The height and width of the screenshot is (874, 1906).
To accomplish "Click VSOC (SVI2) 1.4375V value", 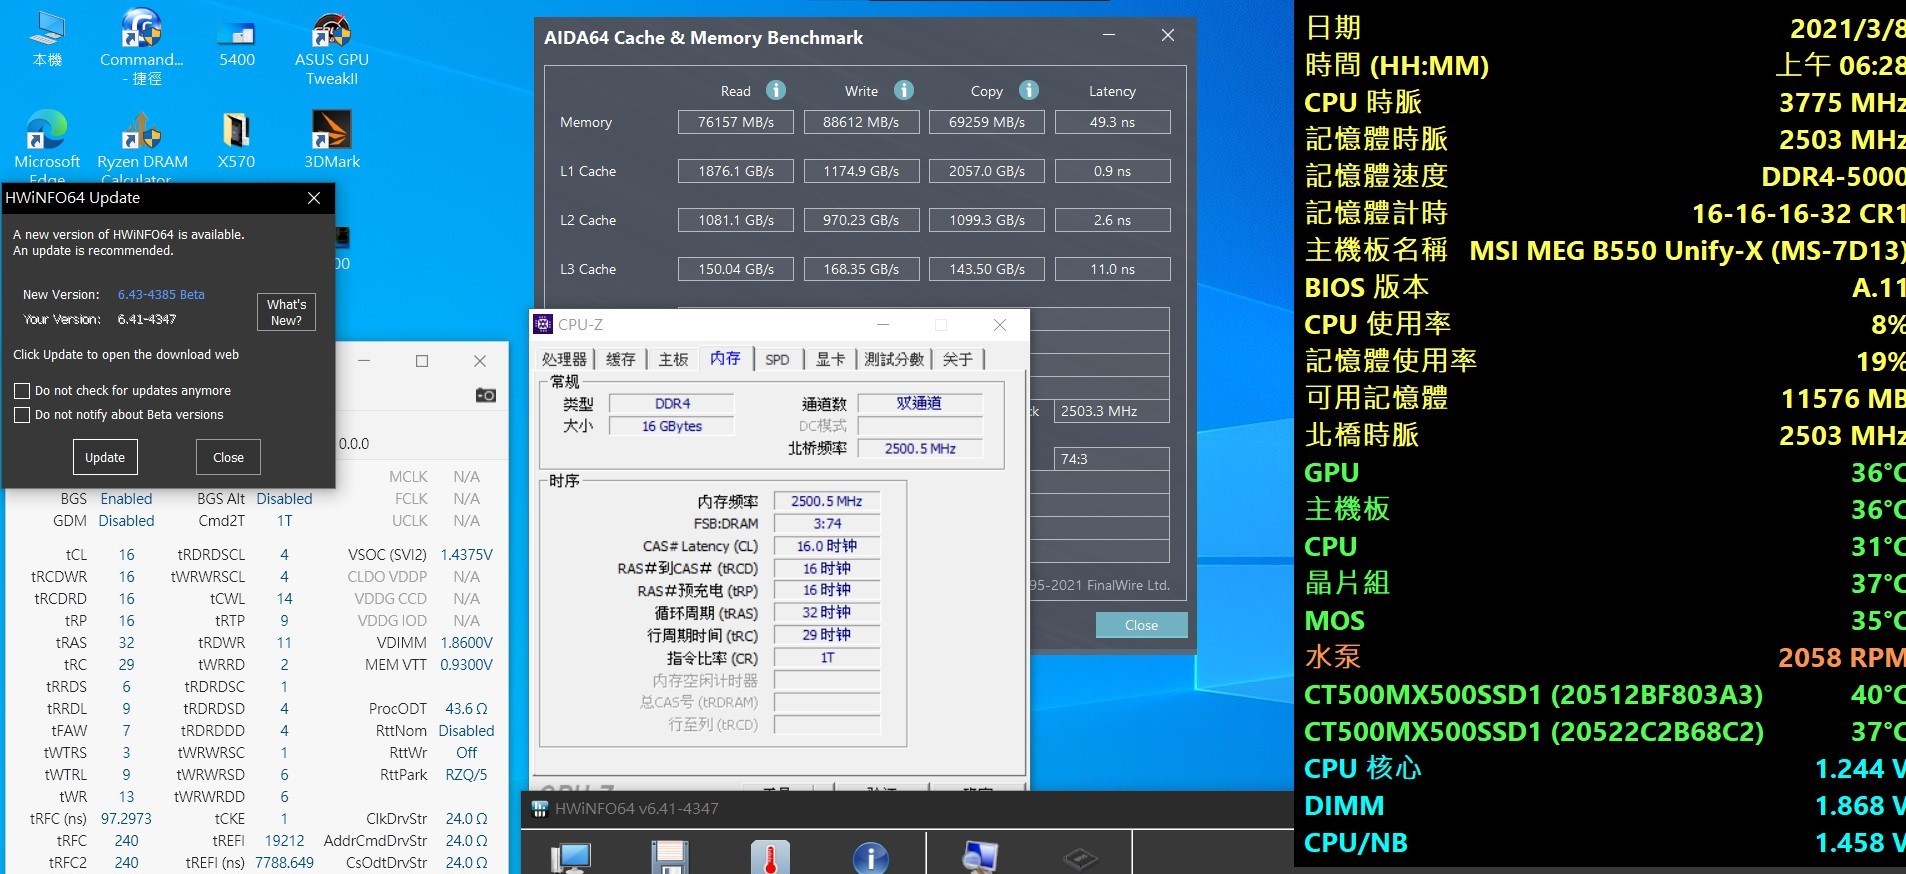I will click(x=467, y=555).
